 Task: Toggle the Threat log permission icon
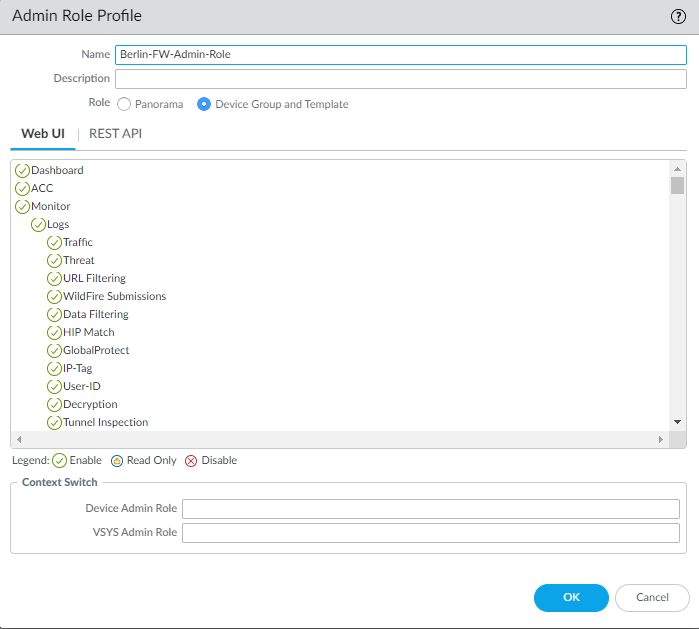tap(54, 261)
